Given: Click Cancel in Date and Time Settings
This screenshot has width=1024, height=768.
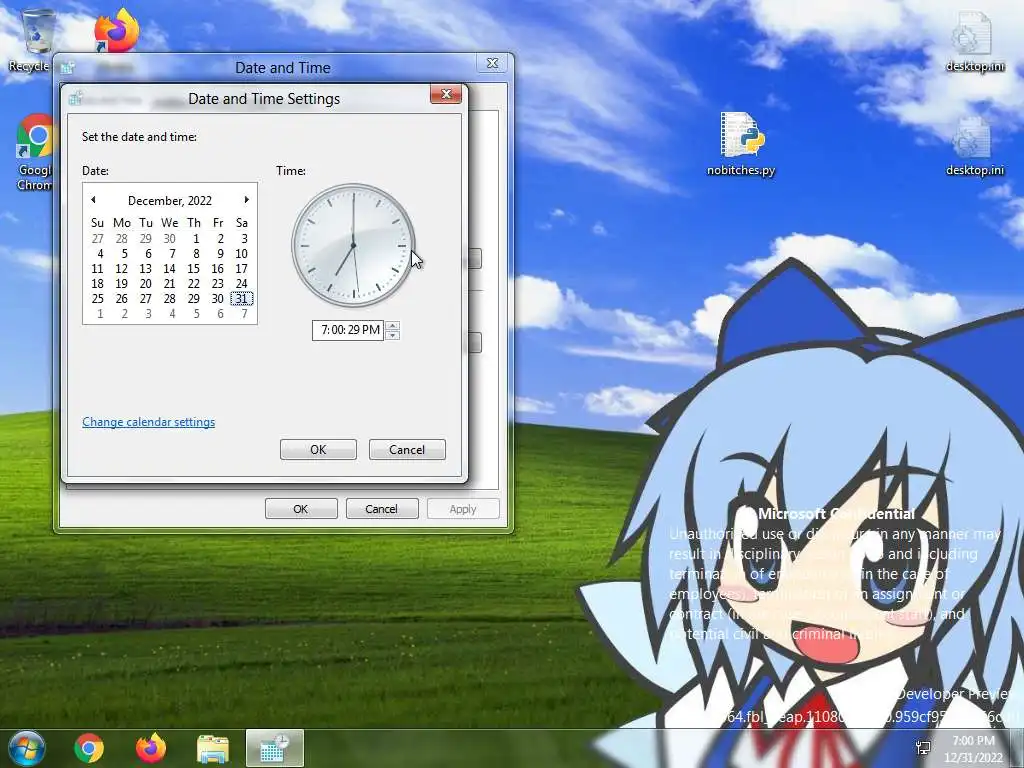Looking at the screenshot, I should [x=407, y=449].
